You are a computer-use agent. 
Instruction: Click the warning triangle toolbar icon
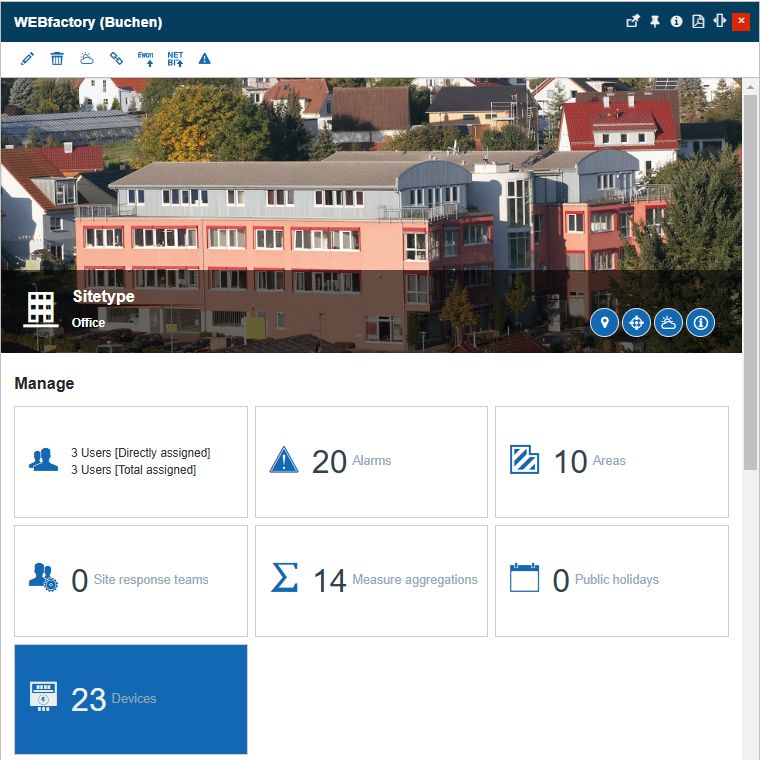[x=204, y=59]
